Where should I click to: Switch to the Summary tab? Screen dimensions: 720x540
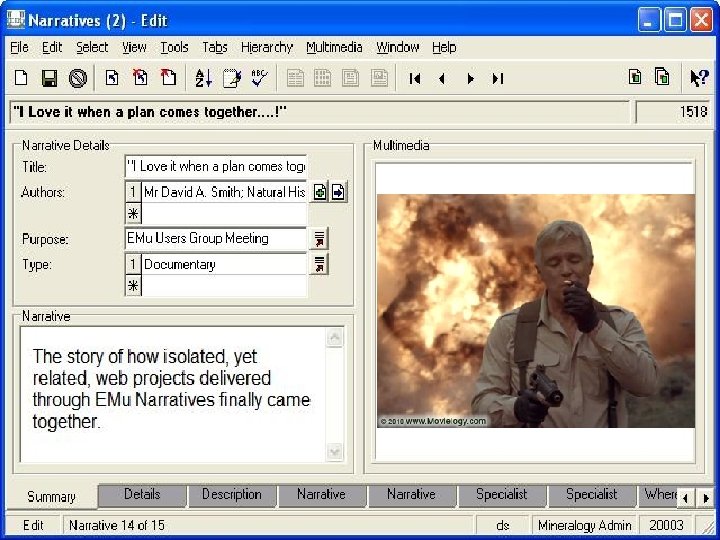point(51,496)
